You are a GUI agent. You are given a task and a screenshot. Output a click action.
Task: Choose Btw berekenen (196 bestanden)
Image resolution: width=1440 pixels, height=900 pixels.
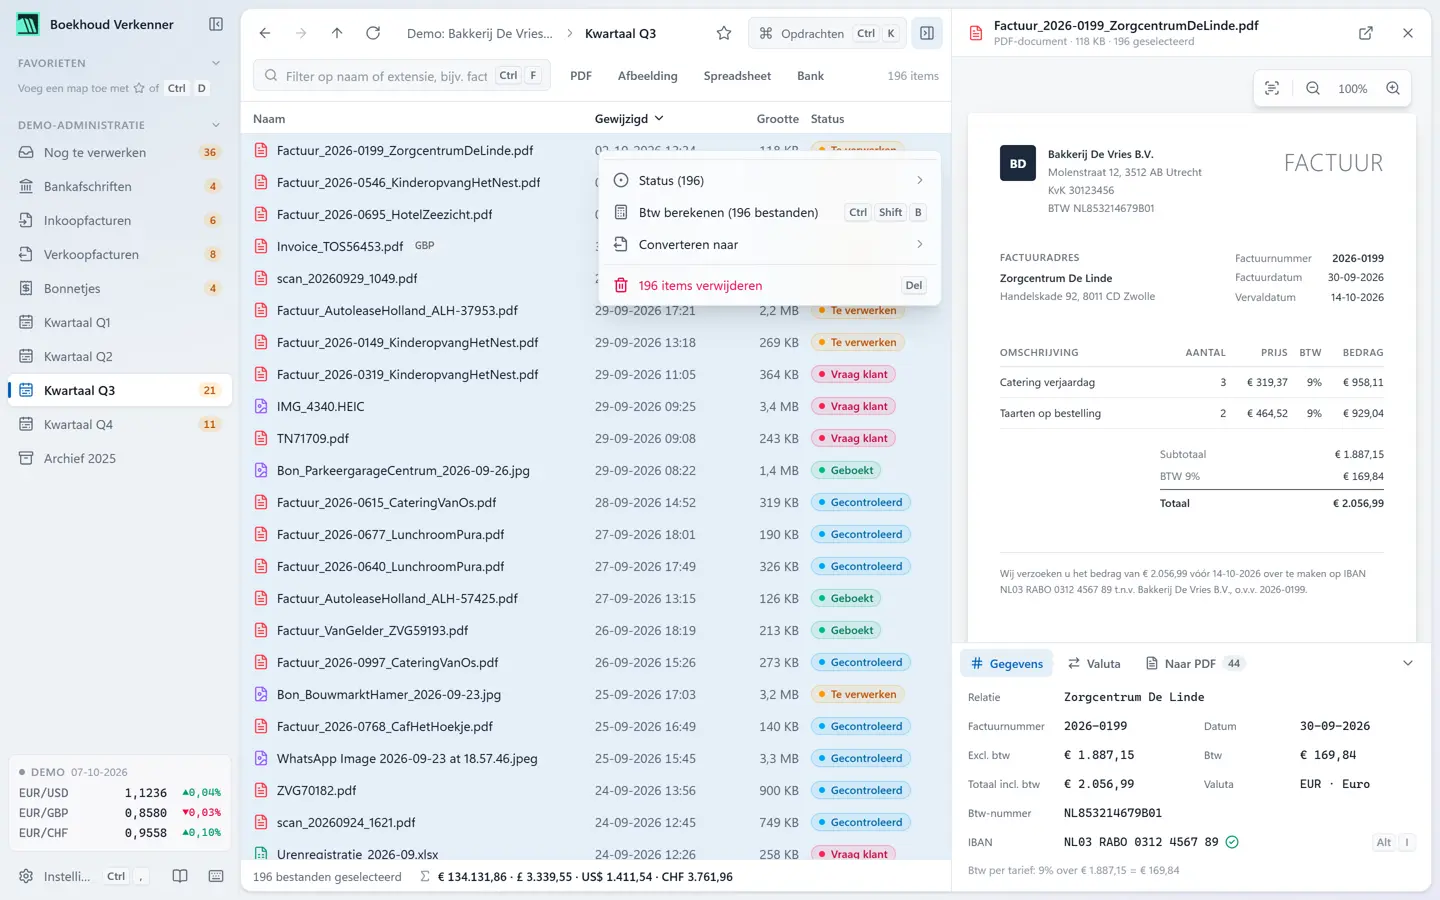769,212
